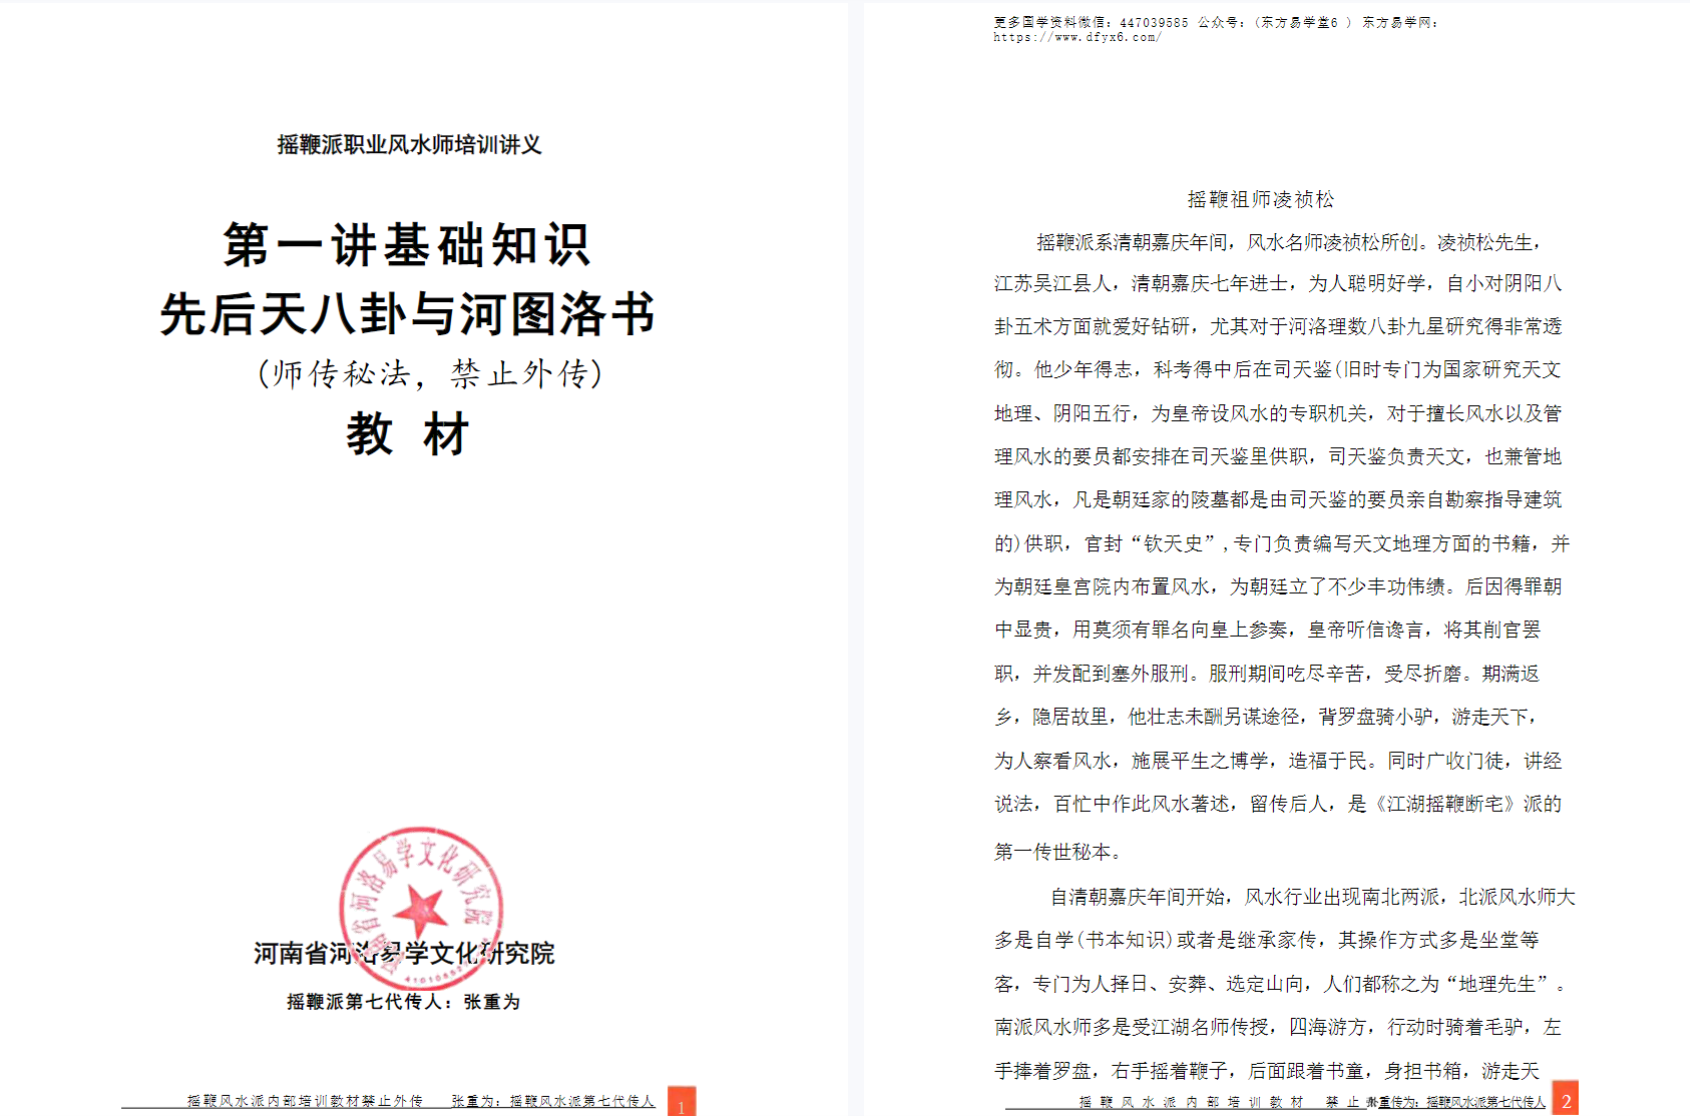Click the orange page number 2 box
This screenshot has width=1690, height=1116.
[1565, 1099]
